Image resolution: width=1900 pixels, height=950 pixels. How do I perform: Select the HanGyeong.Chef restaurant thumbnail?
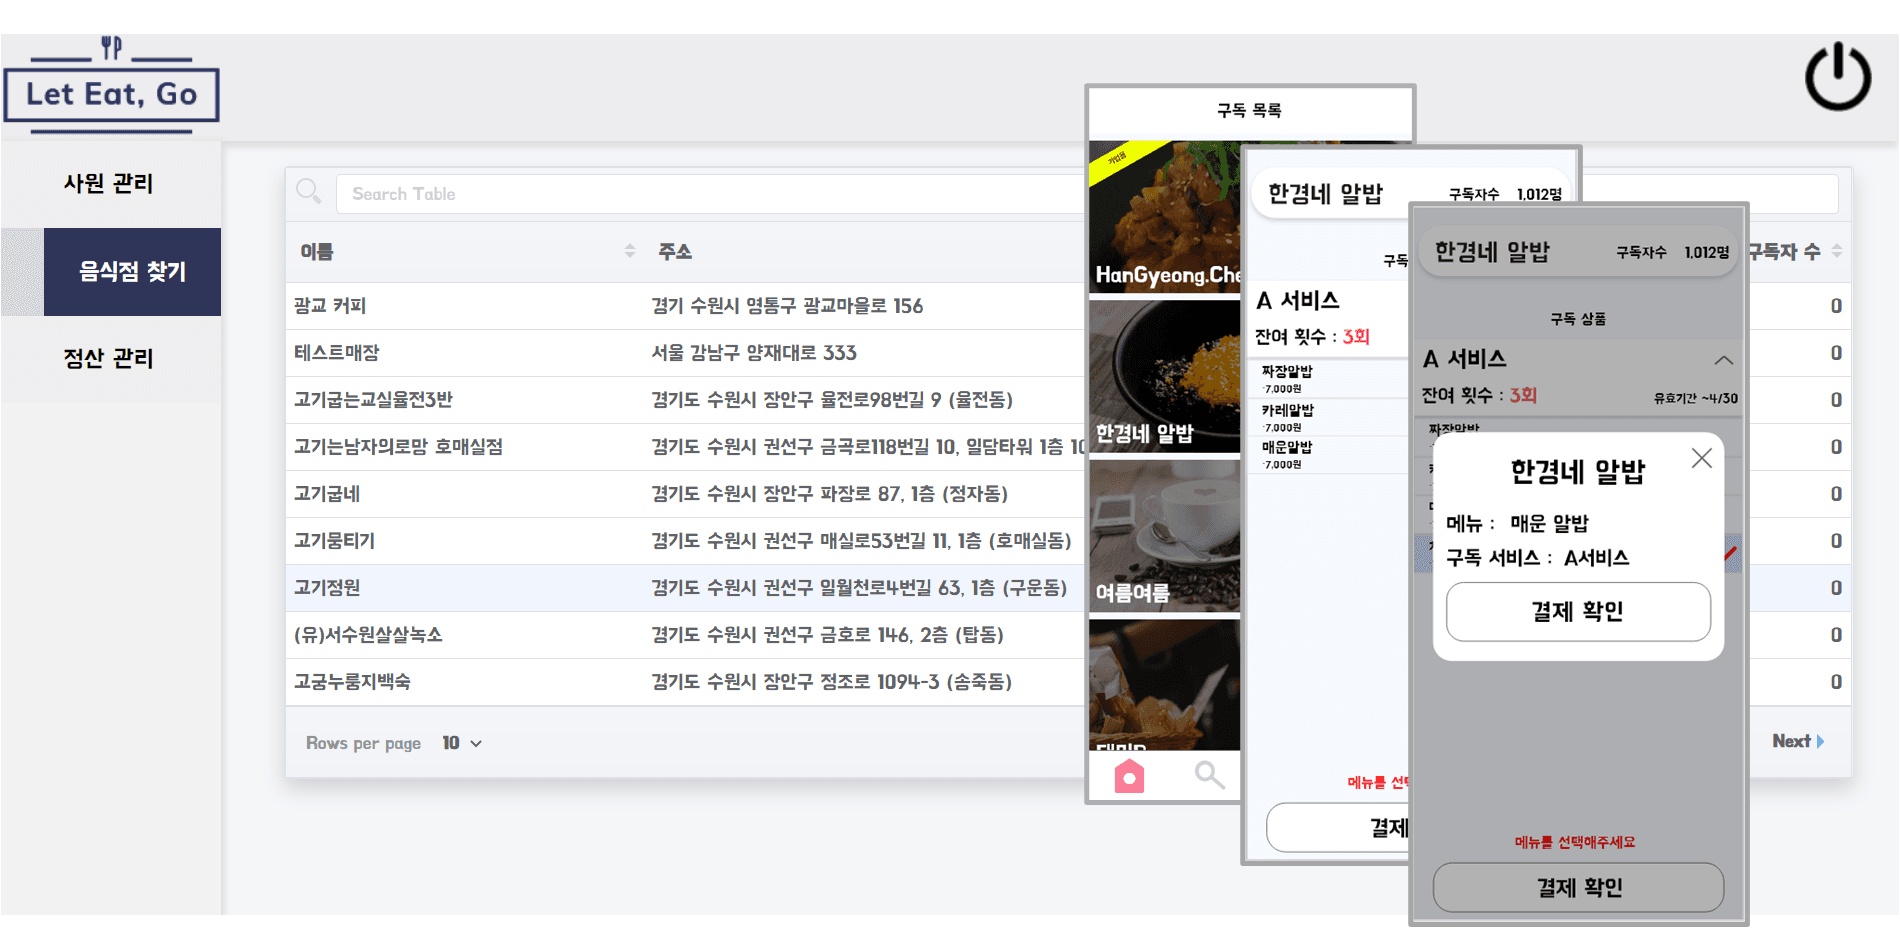pos(1164,217)
